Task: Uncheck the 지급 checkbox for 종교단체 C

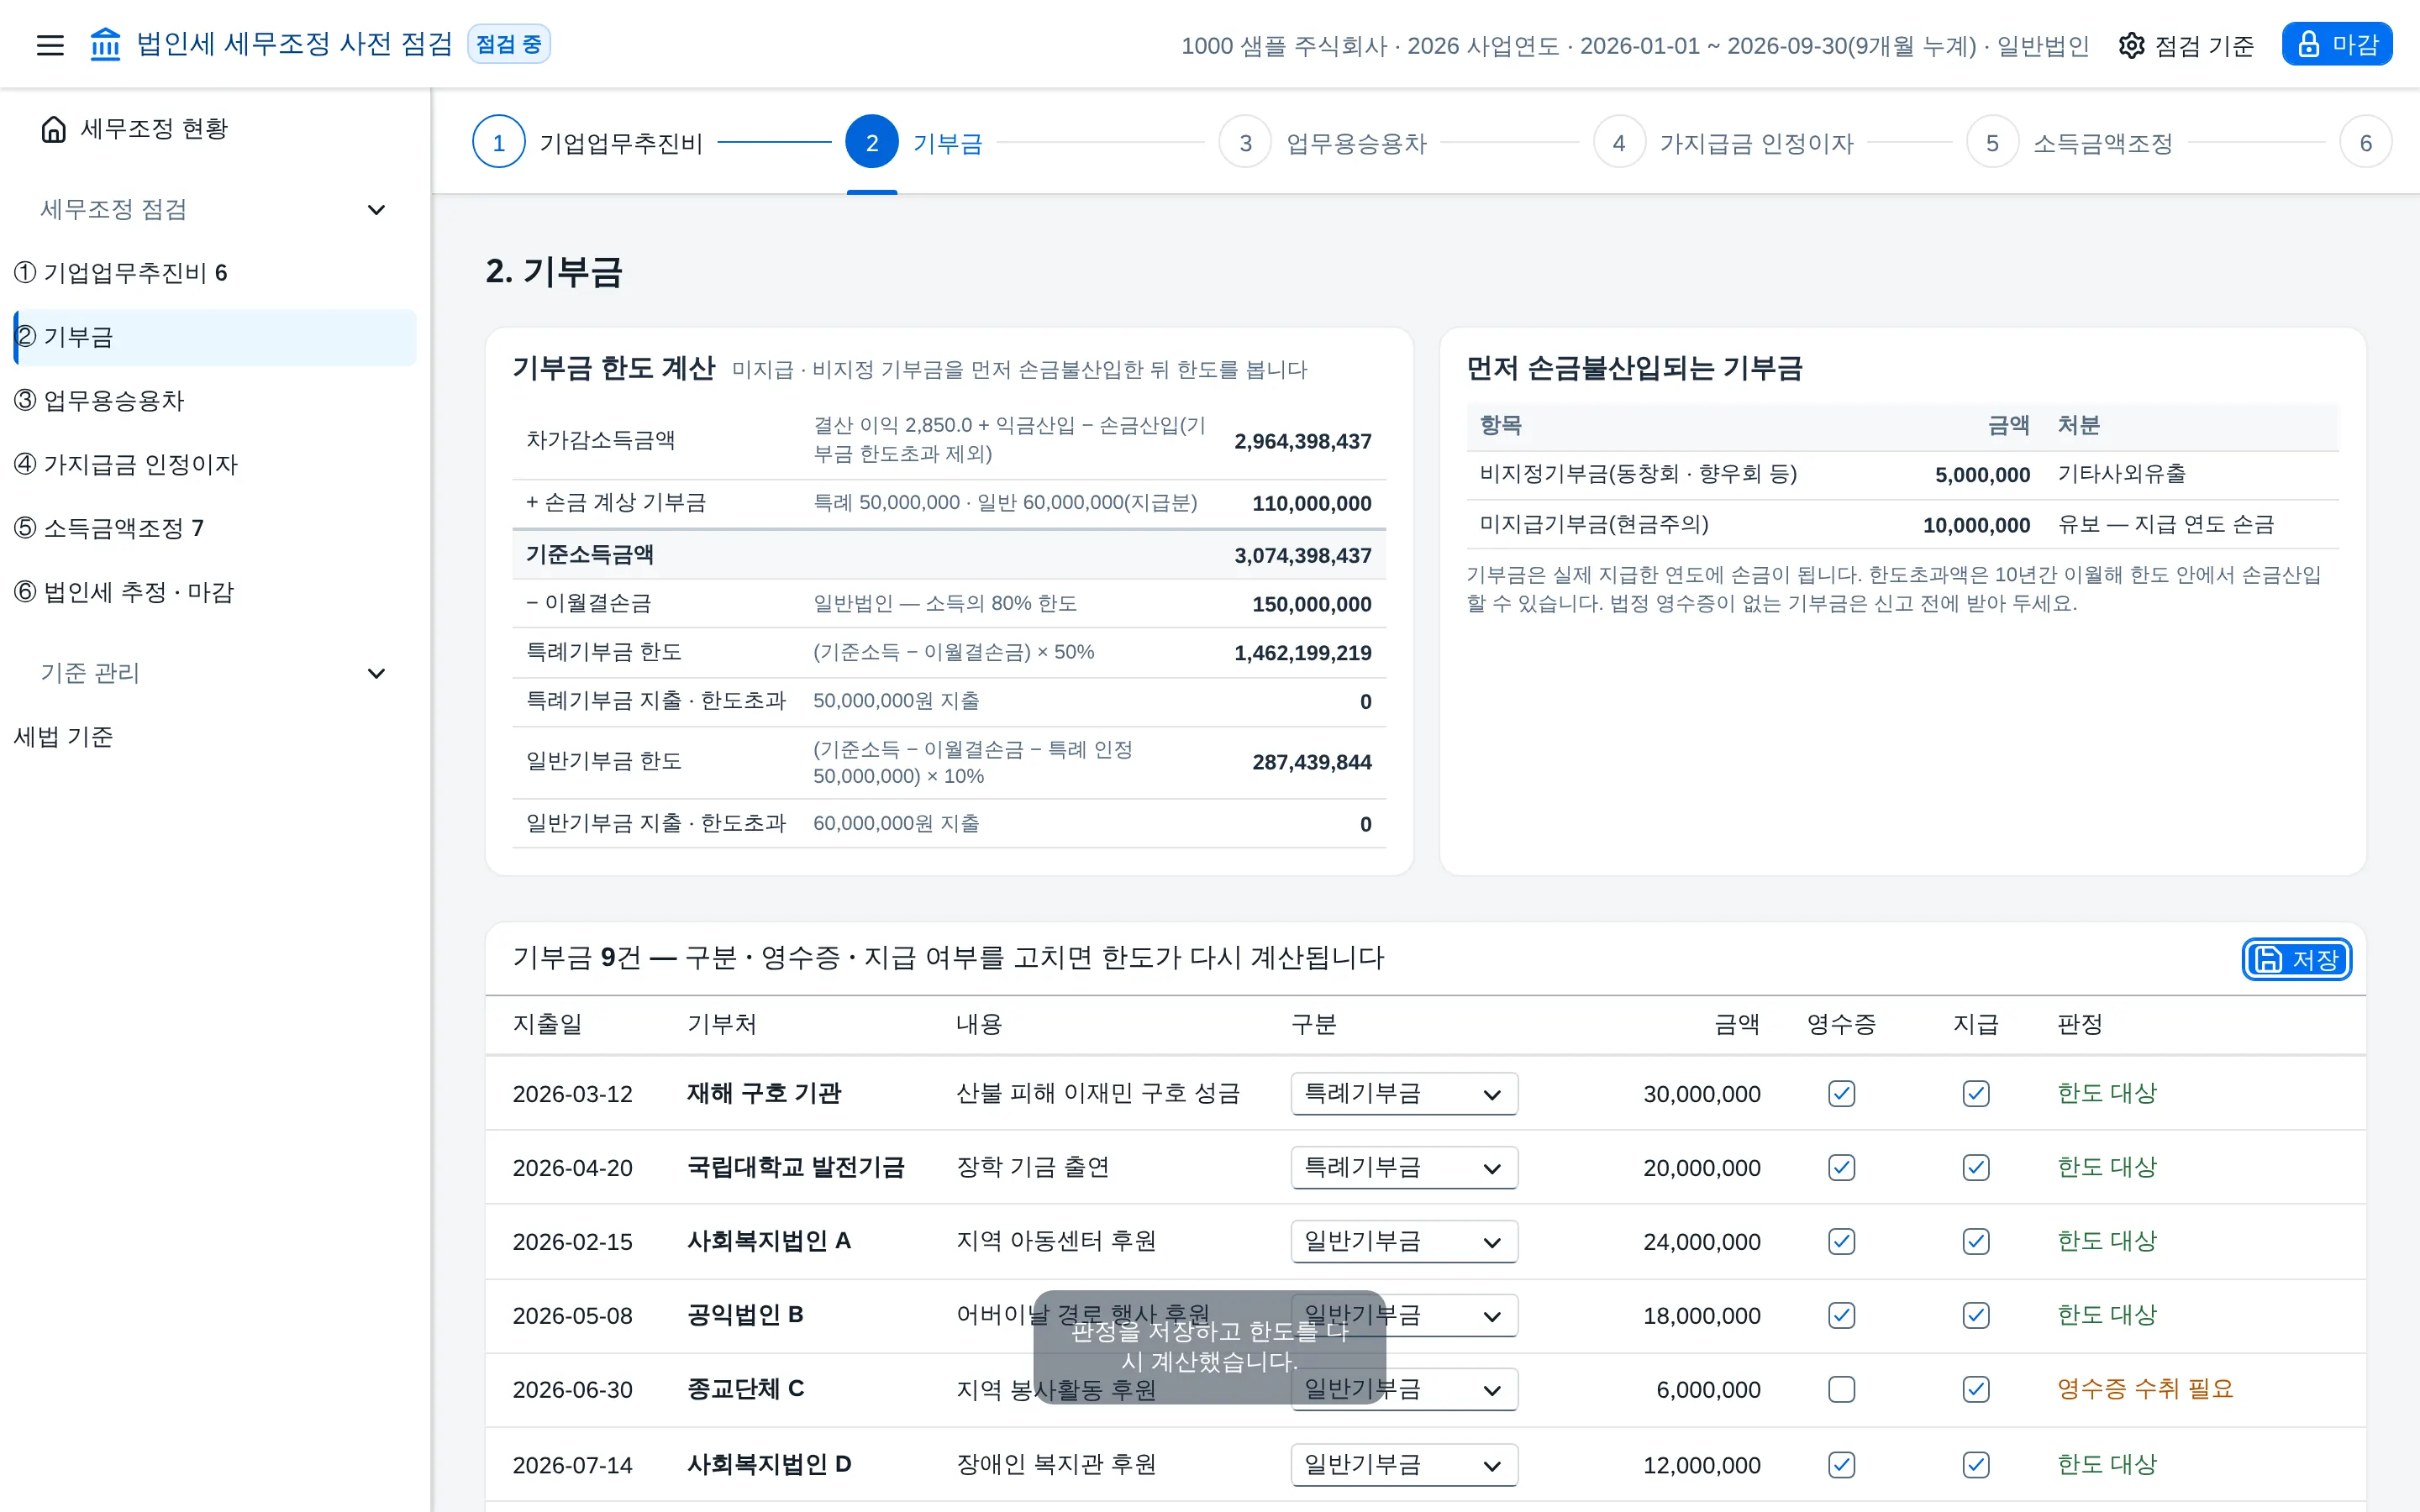Action: 1976,1389
